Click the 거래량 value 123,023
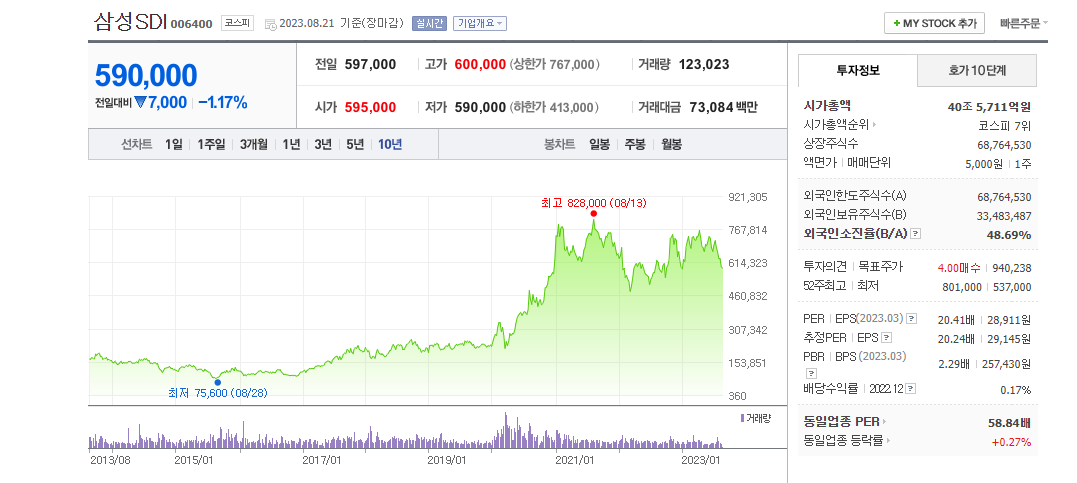 (704, 65)
